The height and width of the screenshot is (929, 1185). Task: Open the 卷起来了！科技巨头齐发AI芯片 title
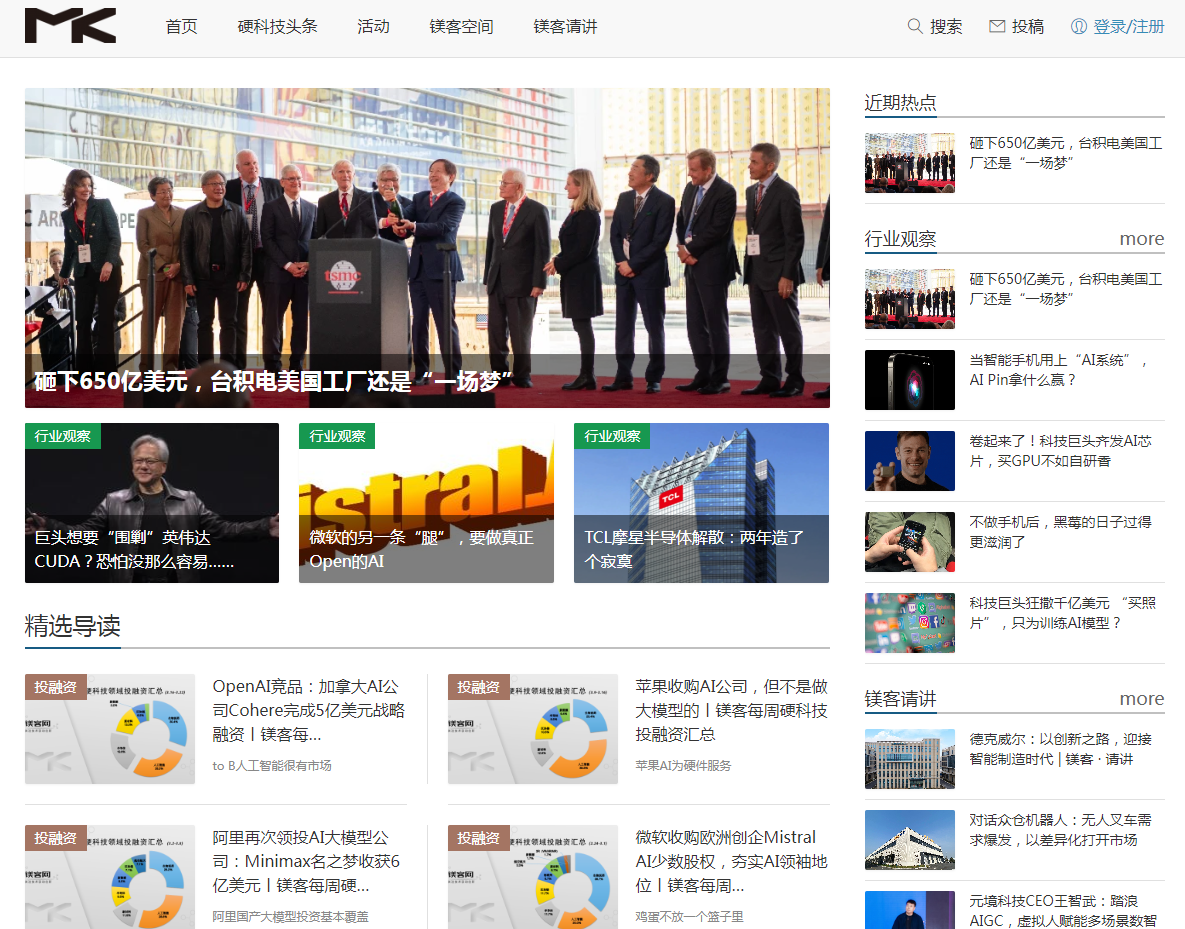point(1061,451)
